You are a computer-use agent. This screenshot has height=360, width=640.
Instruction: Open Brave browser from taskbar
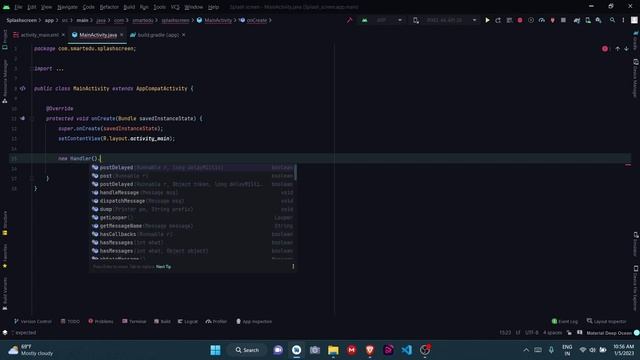370,350
